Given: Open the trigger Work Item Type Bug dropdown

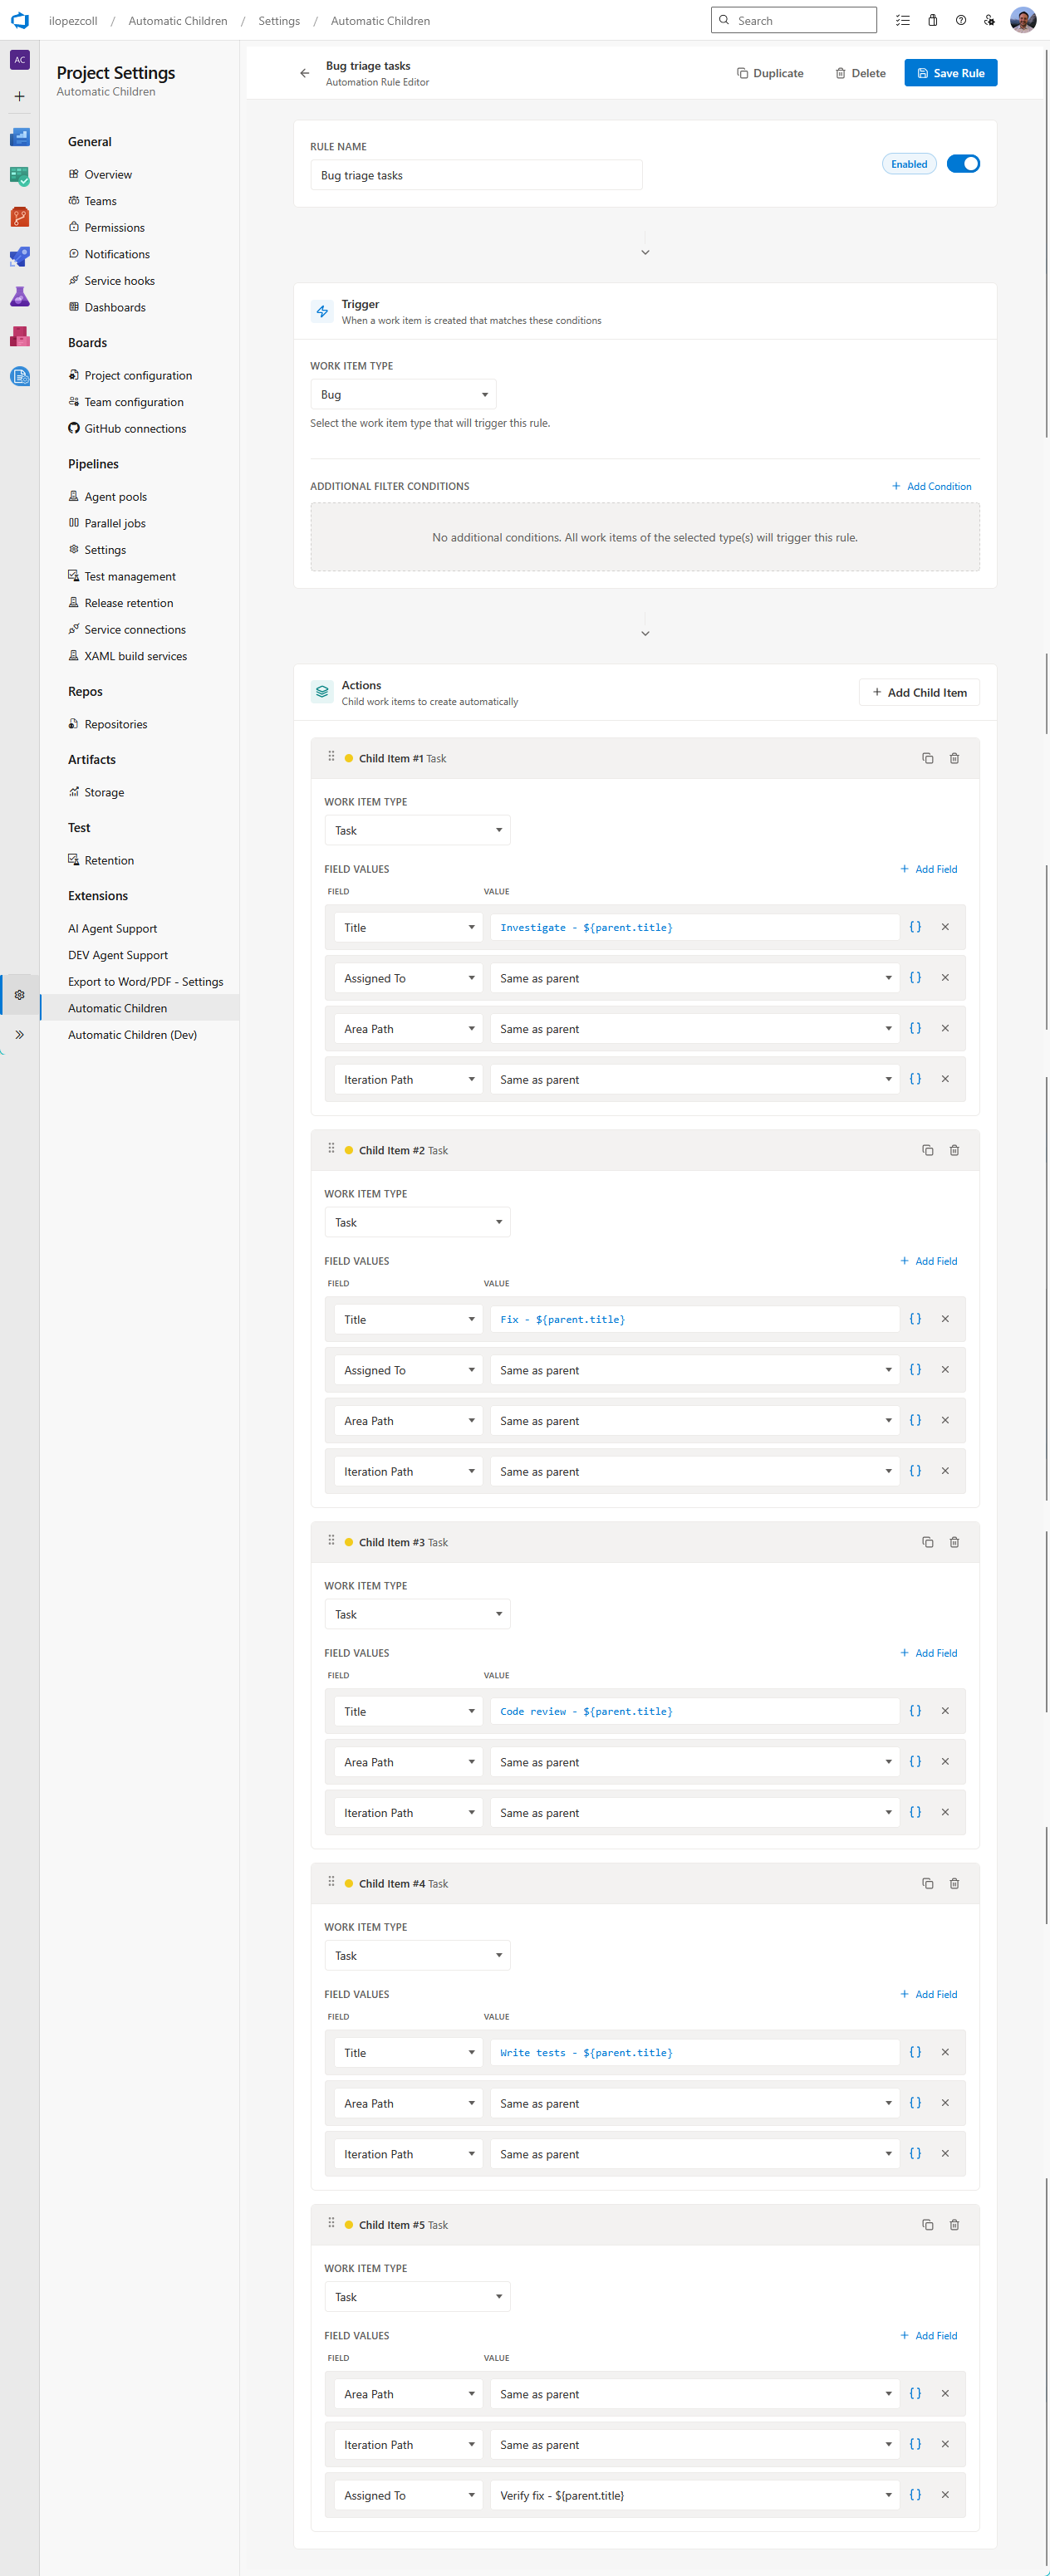Looking at the screenshot, I should pos(403,395).
